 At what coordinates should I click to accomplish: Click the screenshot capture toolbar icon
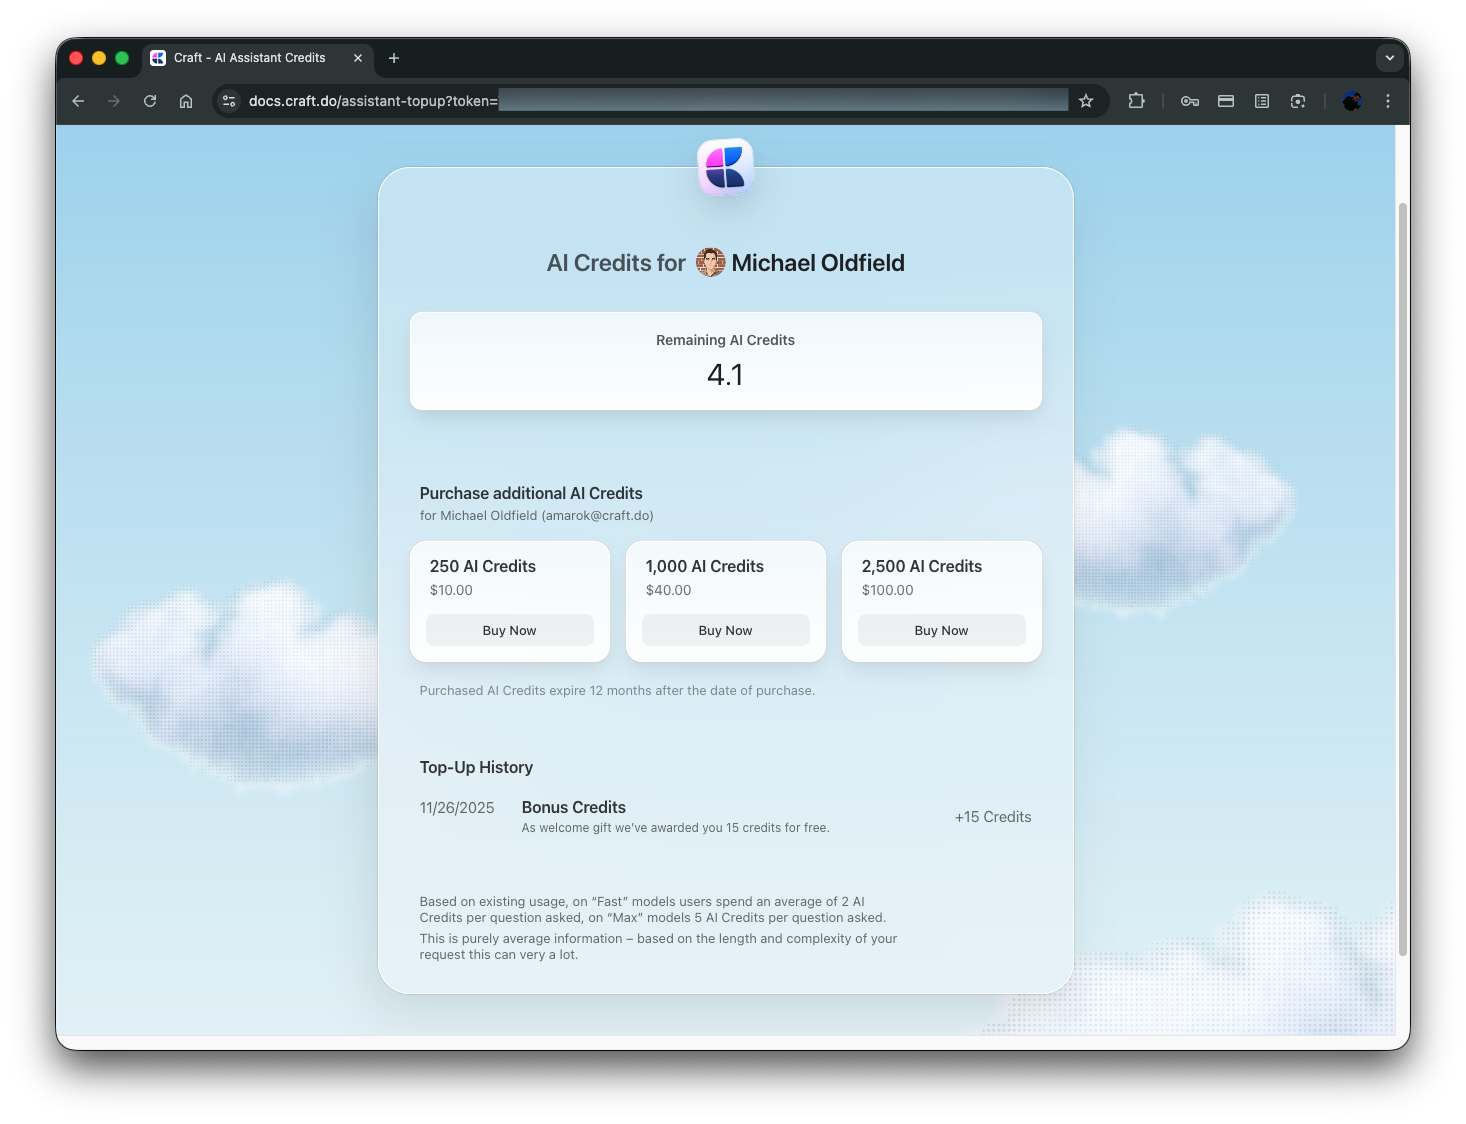[x=1298, y=101]
